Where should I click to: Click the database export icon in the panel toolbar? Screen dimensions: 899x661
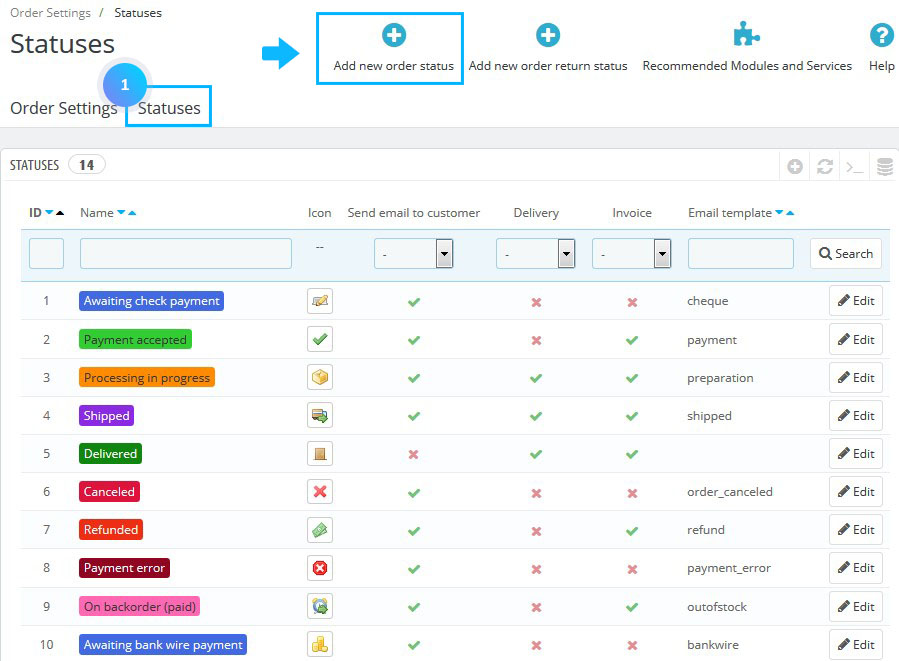pyautogui.click(x=884, y=165)
